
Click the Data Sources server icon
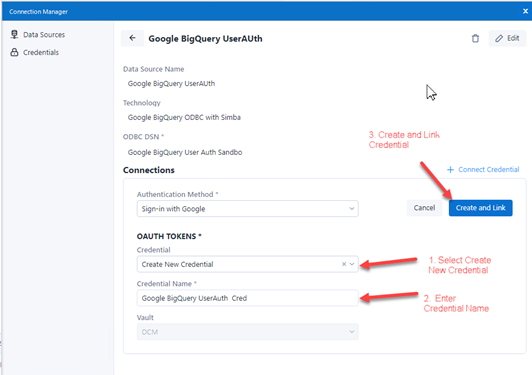(x=14, y=35)
